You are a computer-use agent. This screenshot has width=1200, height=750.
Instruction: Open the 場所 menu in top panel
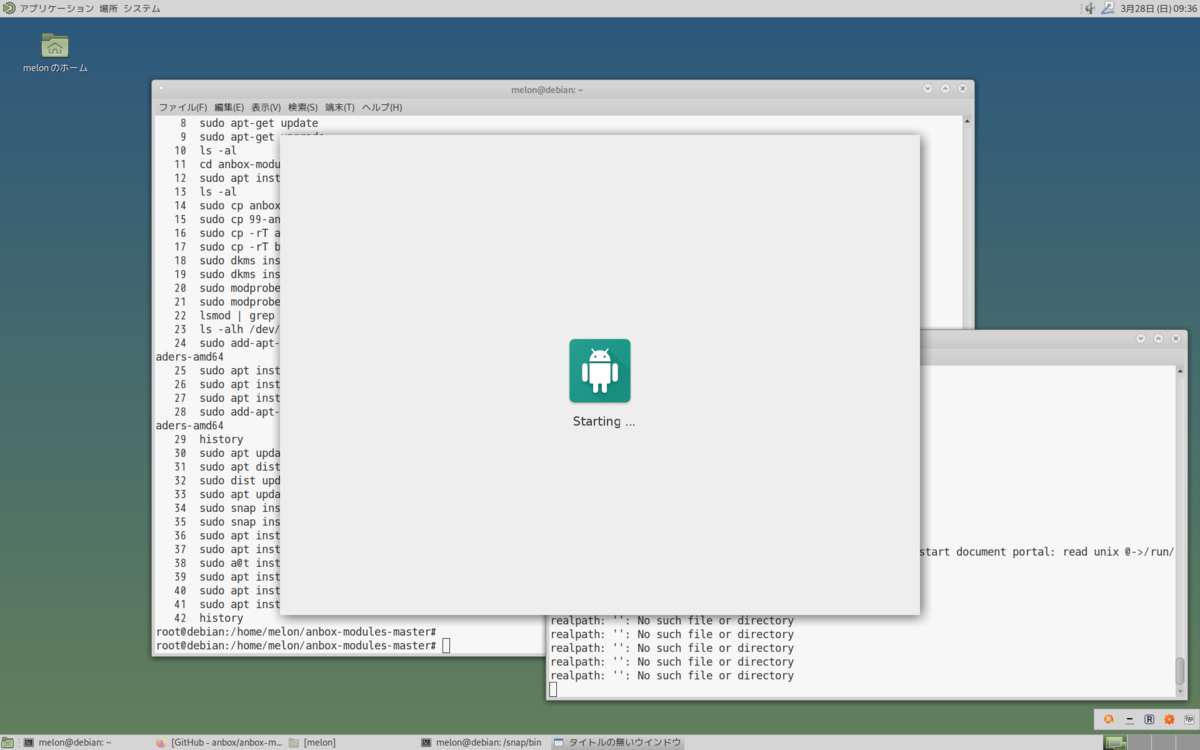pyautogui.click(x=108, y=8)
